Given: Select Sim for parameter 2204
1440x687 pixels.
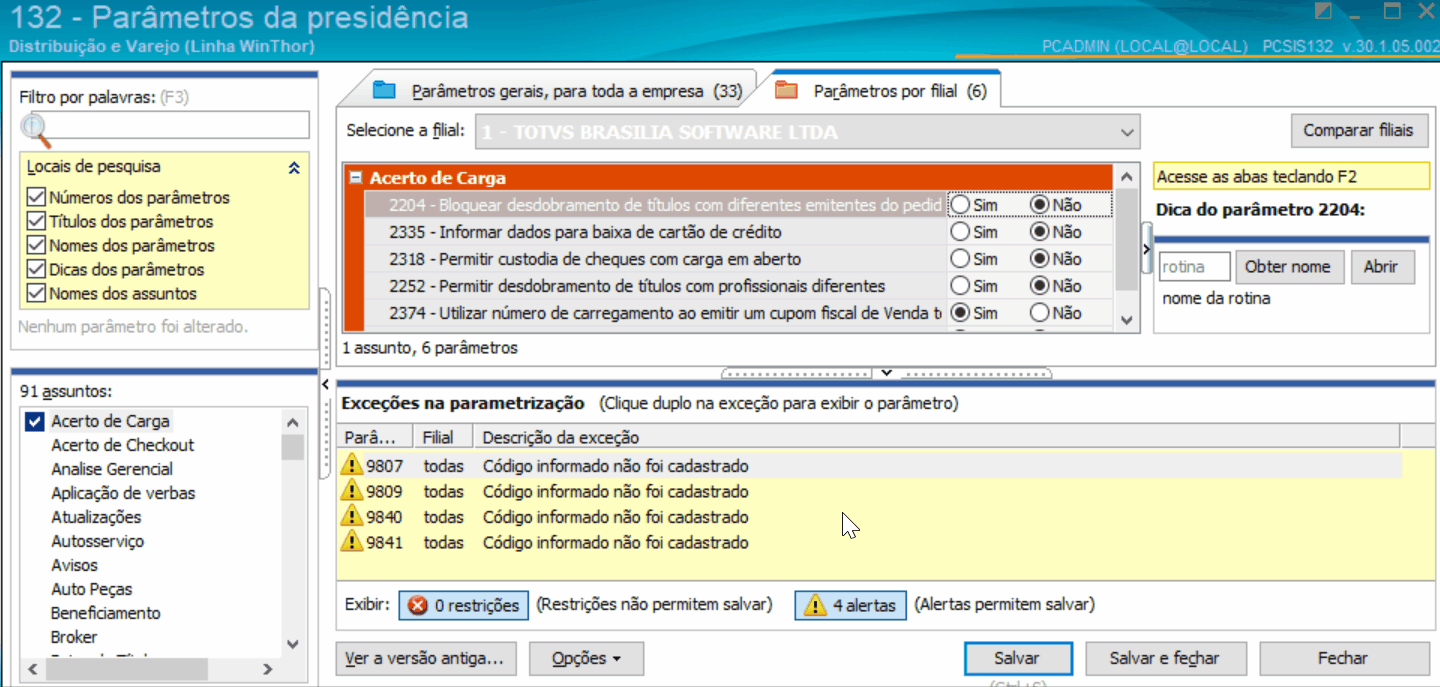Looking at the screenshot, I should [x=960, y=204].
